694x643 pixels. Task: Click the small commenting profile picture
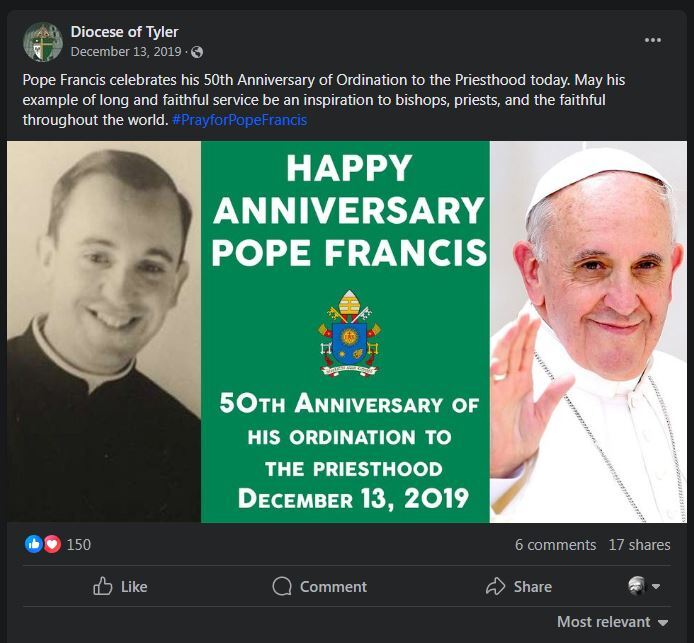[x=637, y=586]
